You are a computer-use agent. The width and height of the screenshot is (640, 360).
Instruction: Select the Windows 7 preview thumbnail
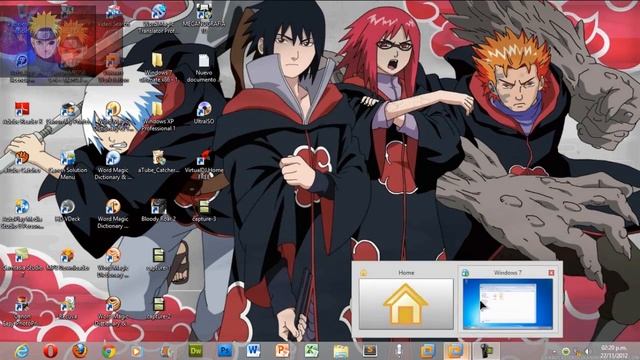pyautogui.click(x=508, y=304)
